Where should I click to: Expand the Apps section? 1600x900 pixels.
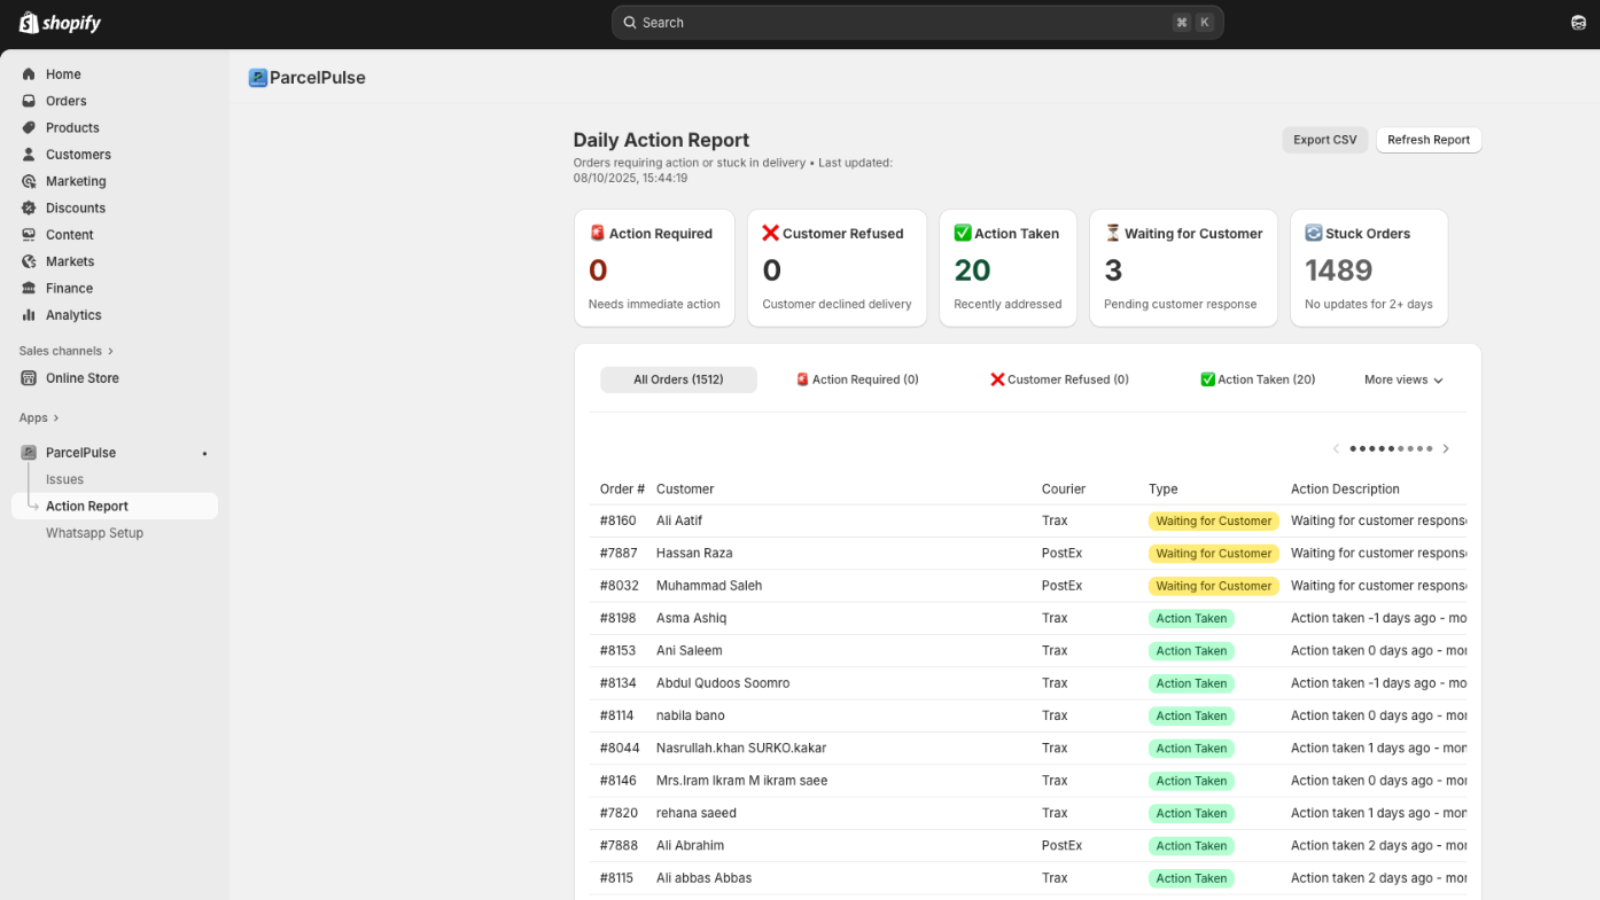(39, 418)
